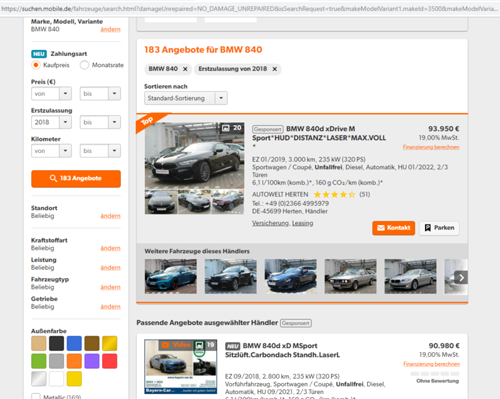Viewport: 500px width, 399px height.
Task: Open the Kilometer von dropdown
Action: (51, 151)
